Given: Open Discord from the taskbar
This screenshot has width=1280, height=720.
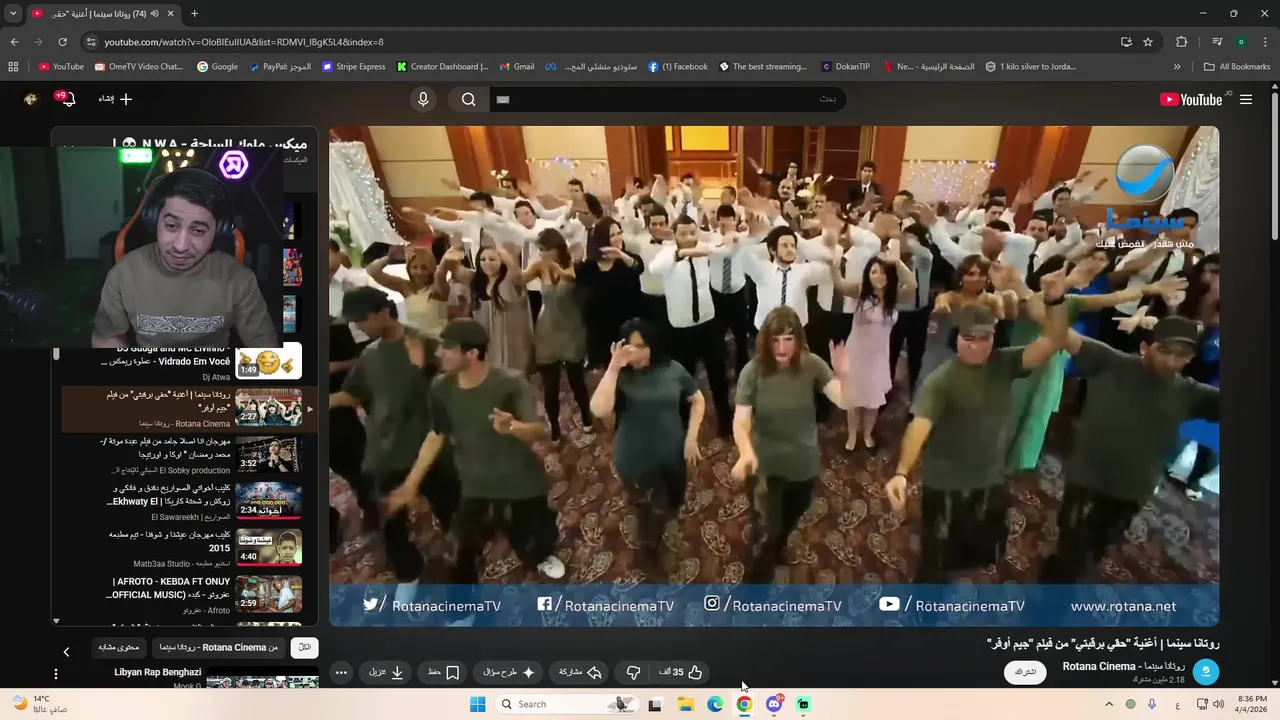Looking at the screenshot, I should (773, 704).
